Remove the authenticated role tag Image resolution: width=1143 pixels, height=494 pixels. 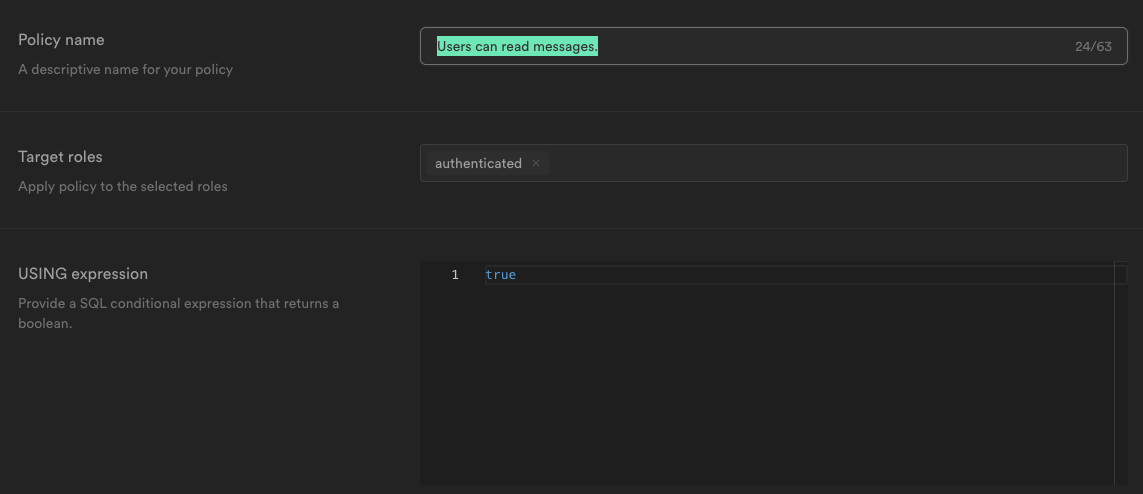[x=536, y=163]
